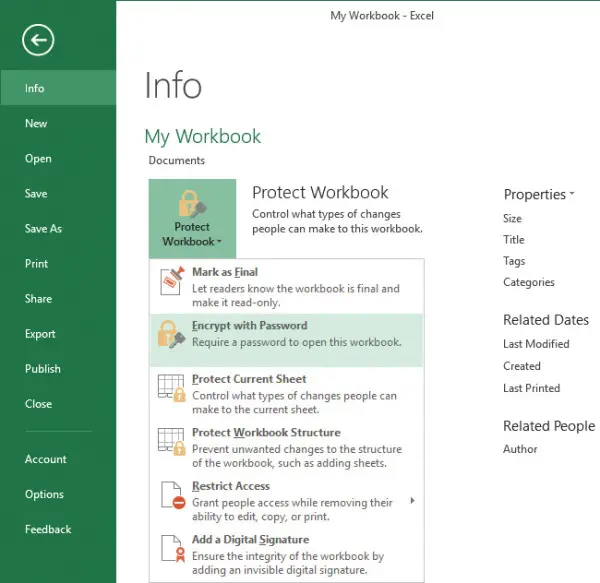Click the Categories property label

(x=529, y=282)
